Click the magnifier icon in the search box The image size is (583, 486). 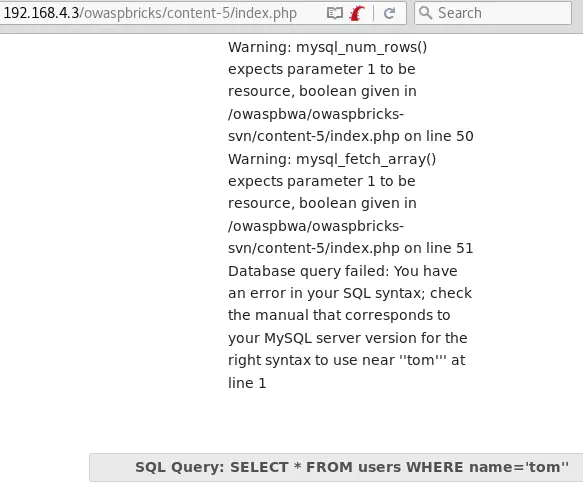click(x=425, y=13)
